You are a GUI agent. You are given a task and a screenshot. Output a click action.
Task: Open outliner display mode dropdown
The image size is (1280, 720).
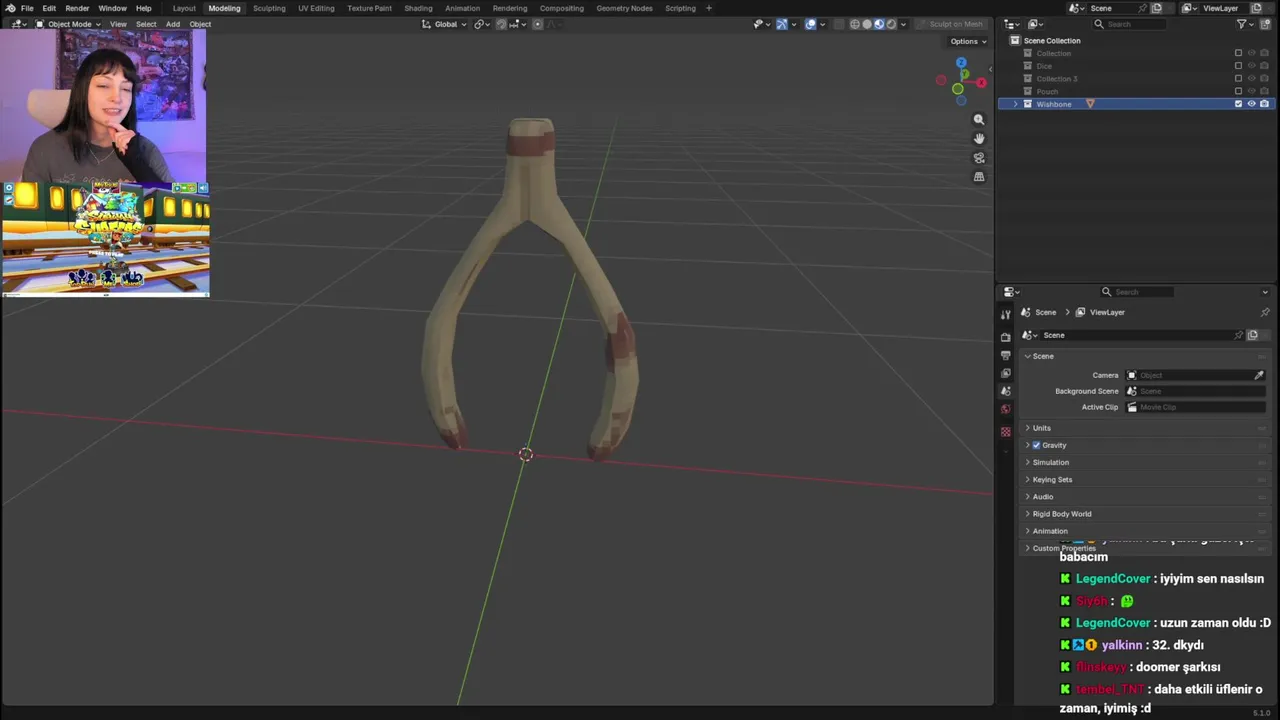pyautogui.click(x=1011, y=24)
